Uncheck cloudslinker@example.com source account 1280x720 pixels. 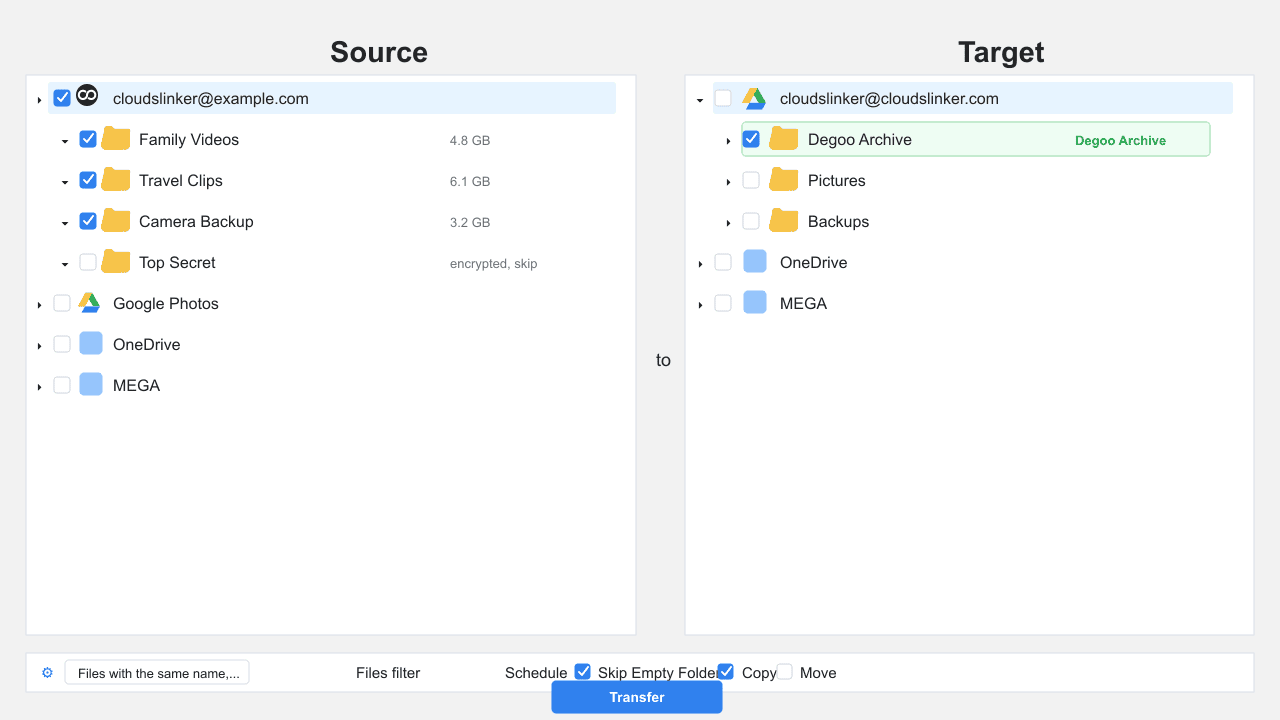point(62,98)
